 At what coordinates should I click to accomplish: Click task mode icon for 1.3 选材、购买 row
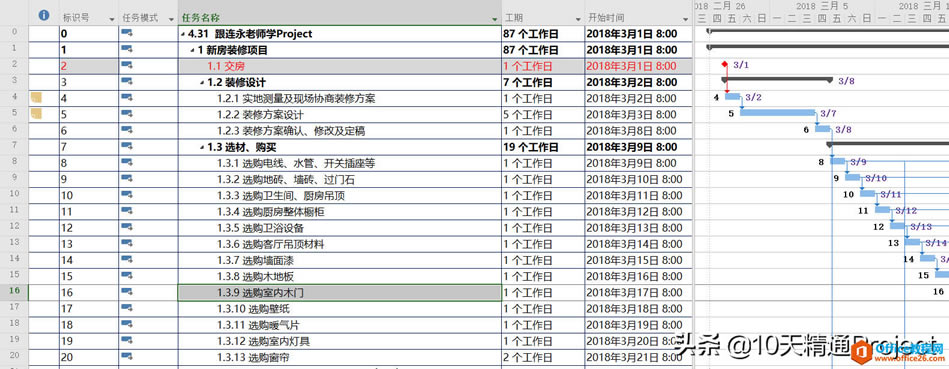click(x=128, y=146)
